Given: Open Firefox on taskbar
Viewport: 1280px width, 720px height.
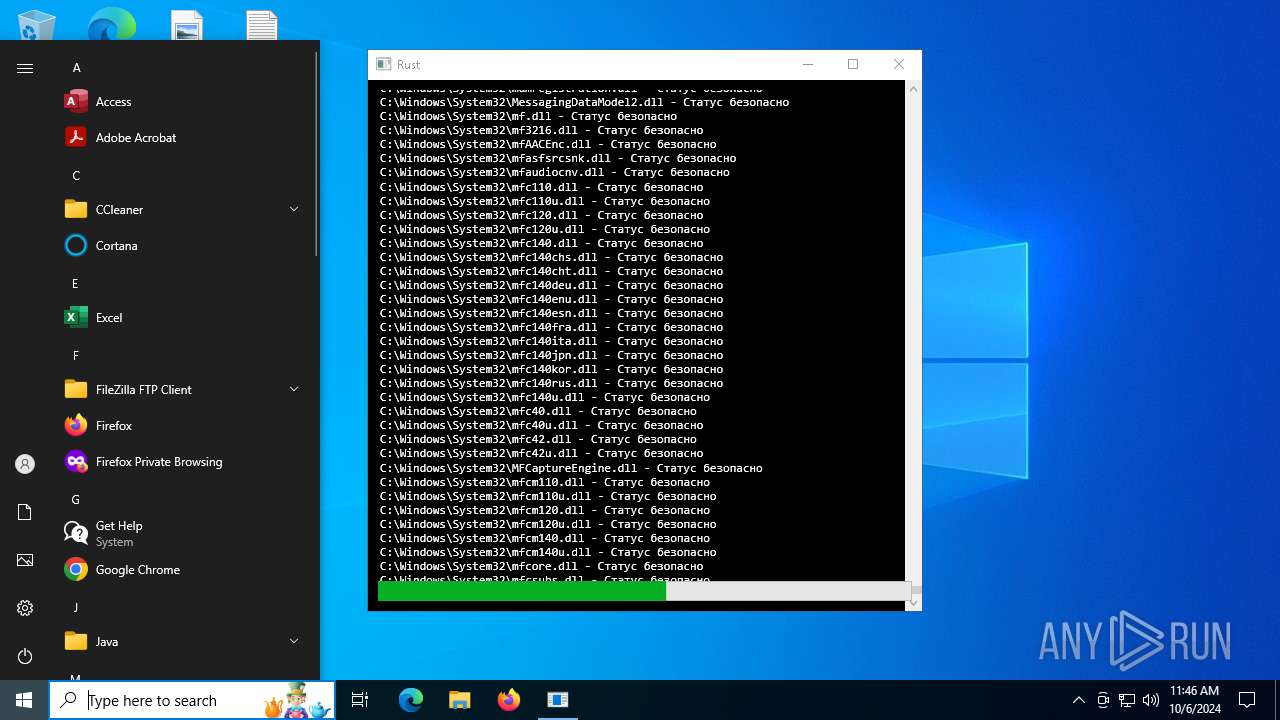Looking at the screenshot, I should coord(508,700).
